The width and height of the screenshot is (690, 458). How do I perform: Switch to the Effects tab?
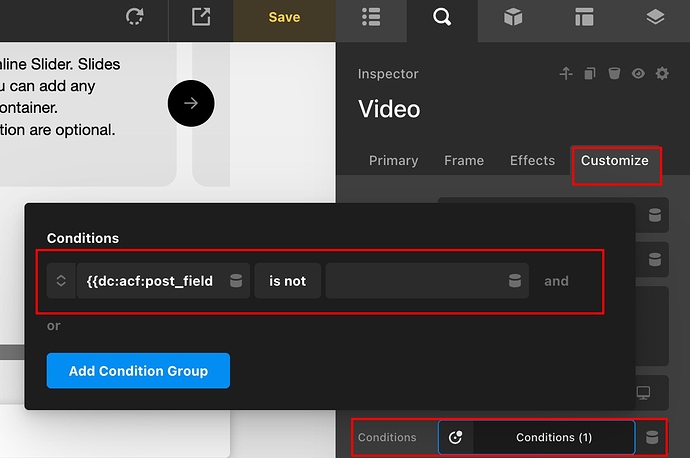click(x=532, y=161)
